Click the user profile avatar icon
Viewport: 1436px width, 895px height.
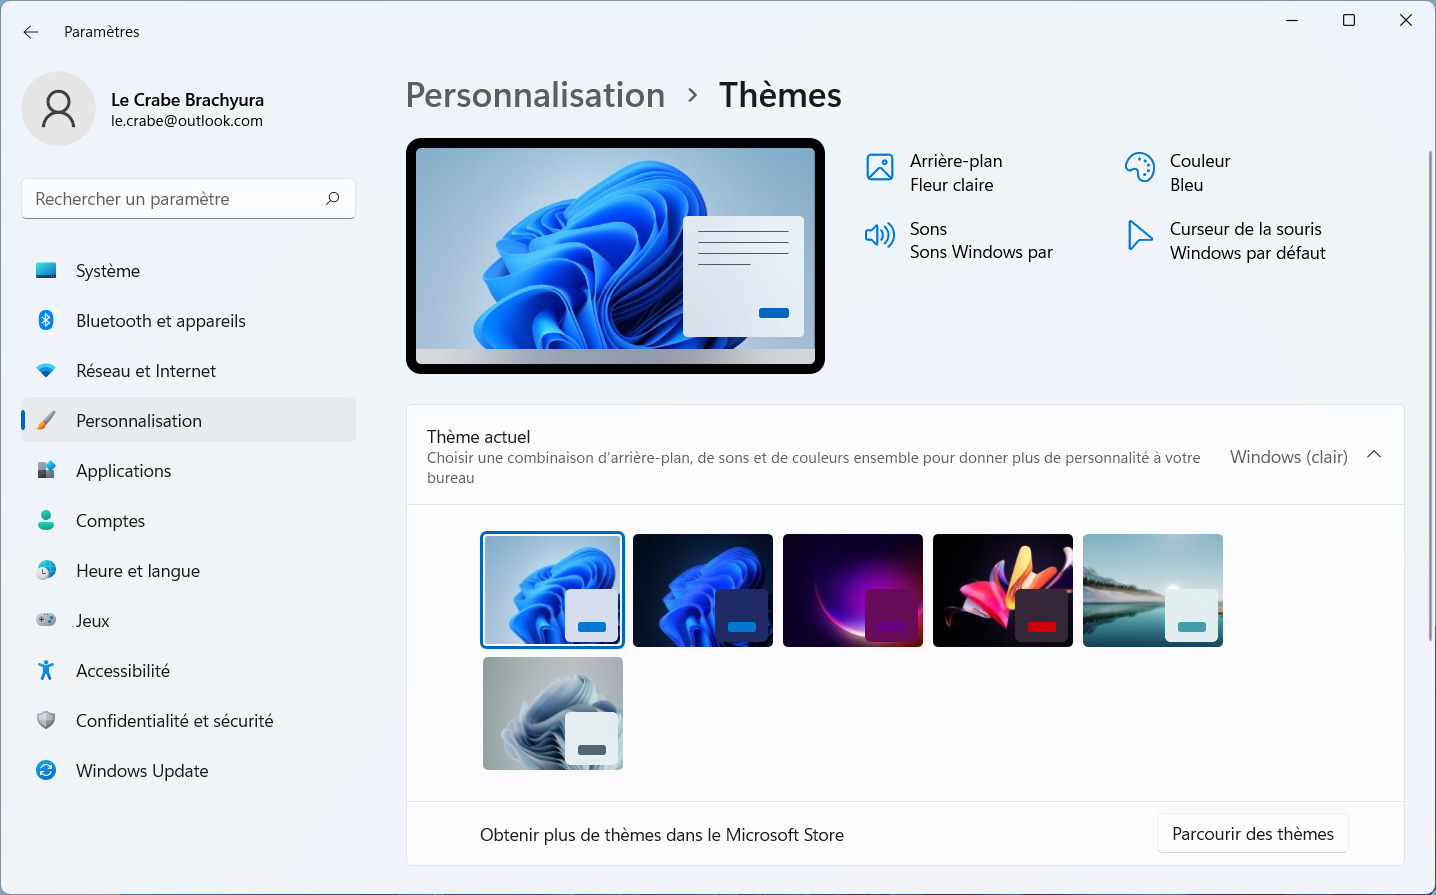pos(59,108)
